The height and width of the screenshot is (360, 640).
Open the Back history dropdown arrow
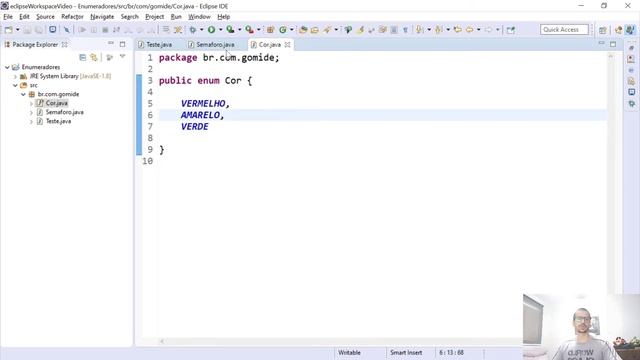click(x=478, y=30)
